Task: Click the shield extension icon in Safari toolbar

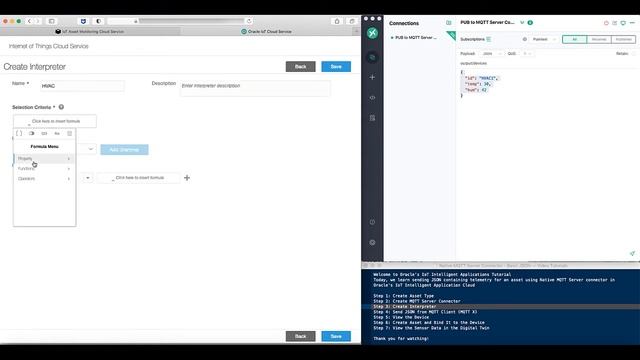Action: [83, 21]
